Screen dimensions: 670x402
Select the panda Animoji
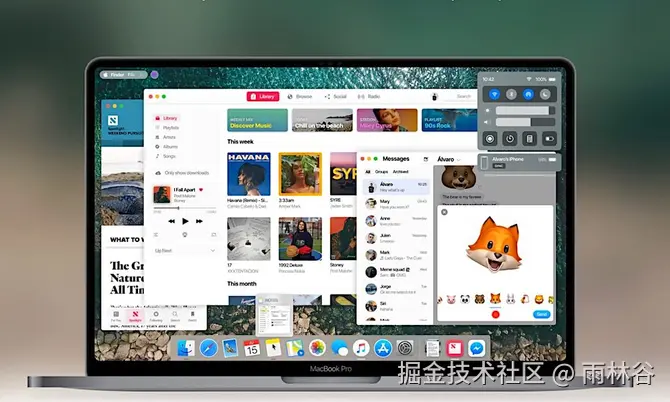[465, 299]
